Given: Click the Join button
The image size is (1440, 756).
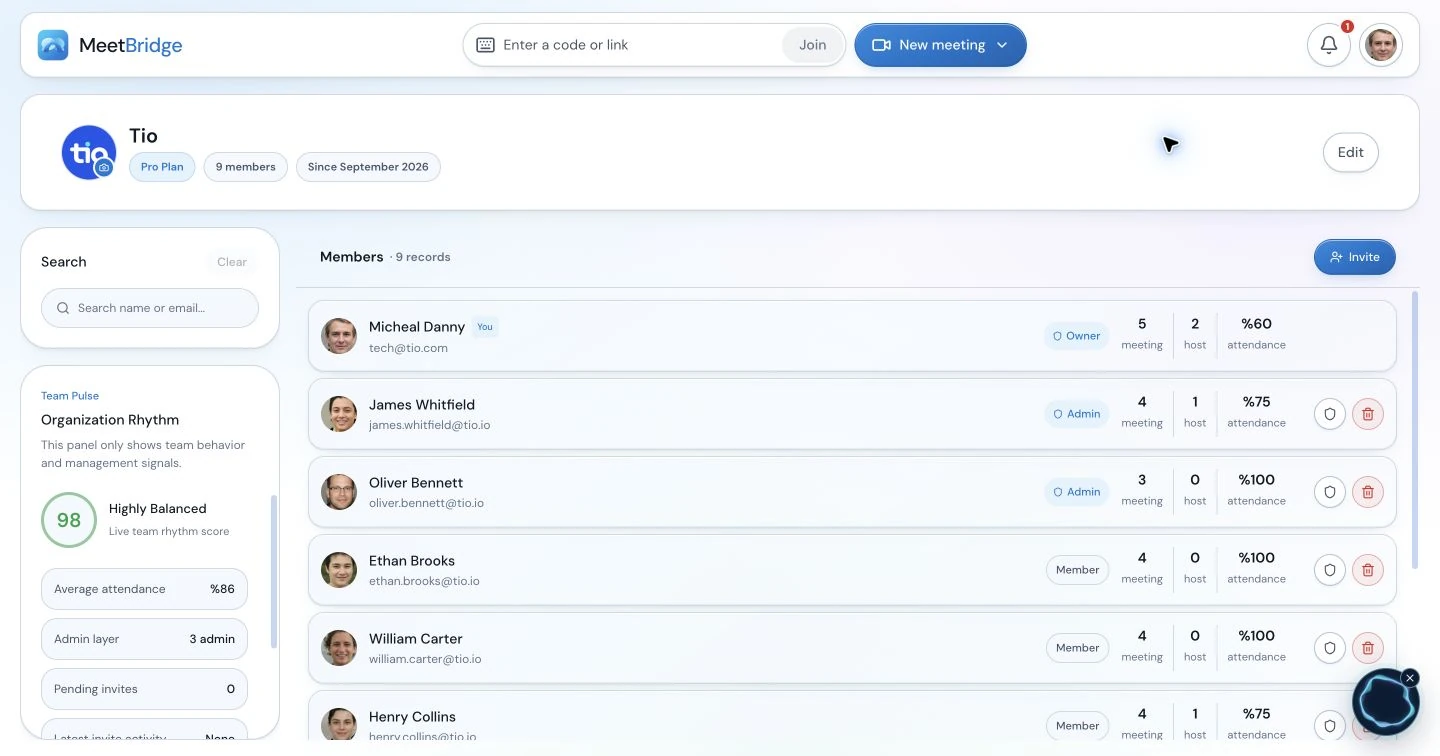Looking at the screenshot, I should pos(813,45).
